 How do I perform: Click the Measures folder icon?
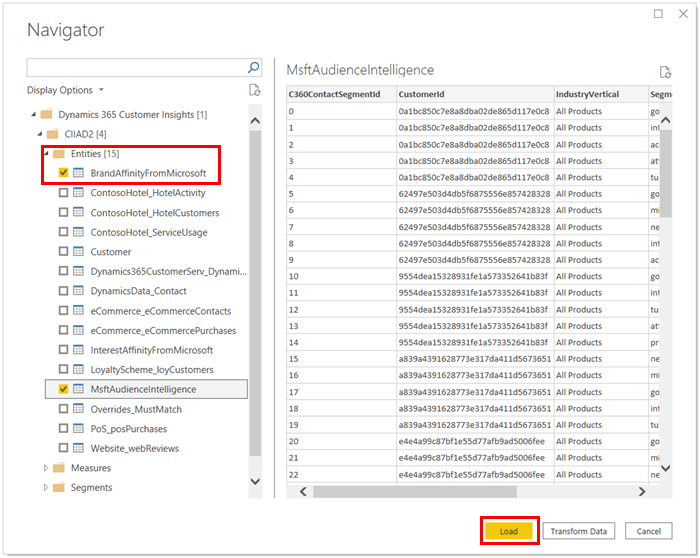click(59, 468)
